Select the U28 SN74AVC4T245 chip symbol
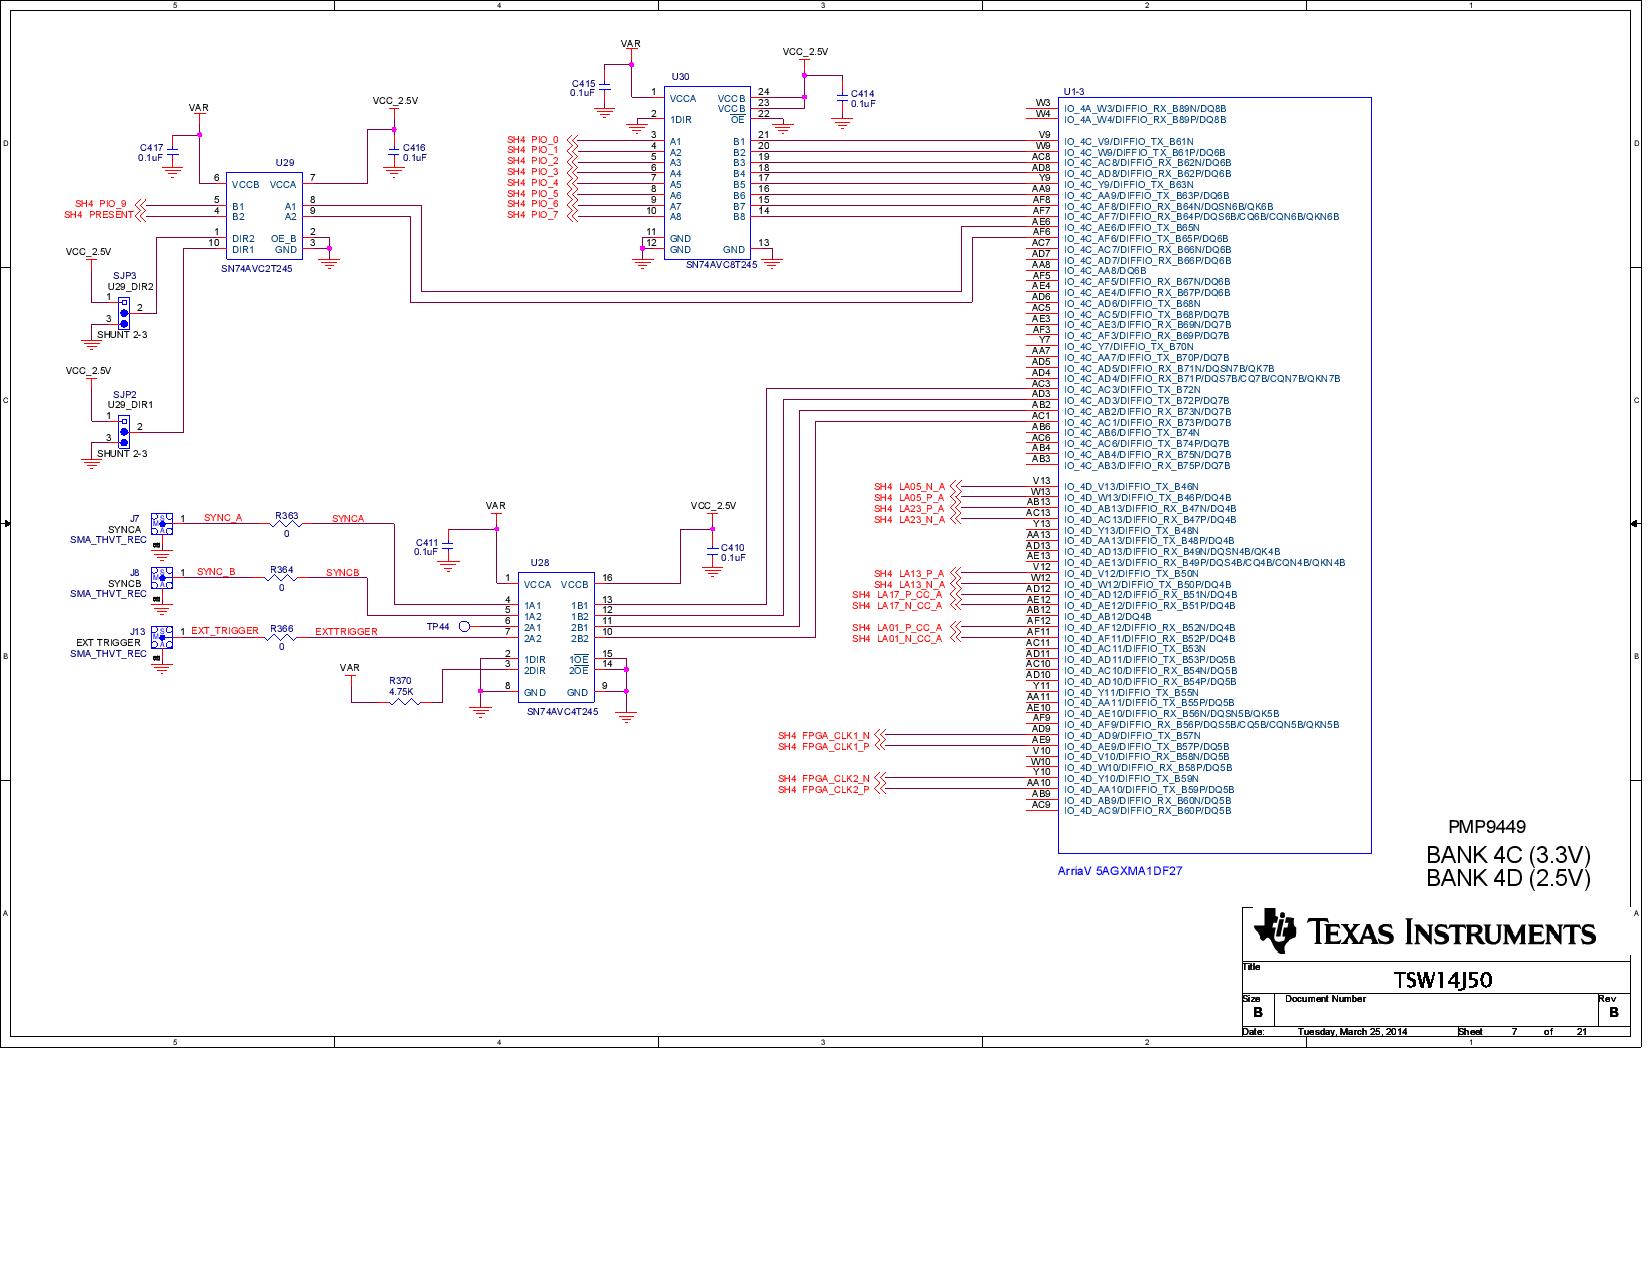The width and height of the screenshot is (1650, 1275). pos(555,636)
